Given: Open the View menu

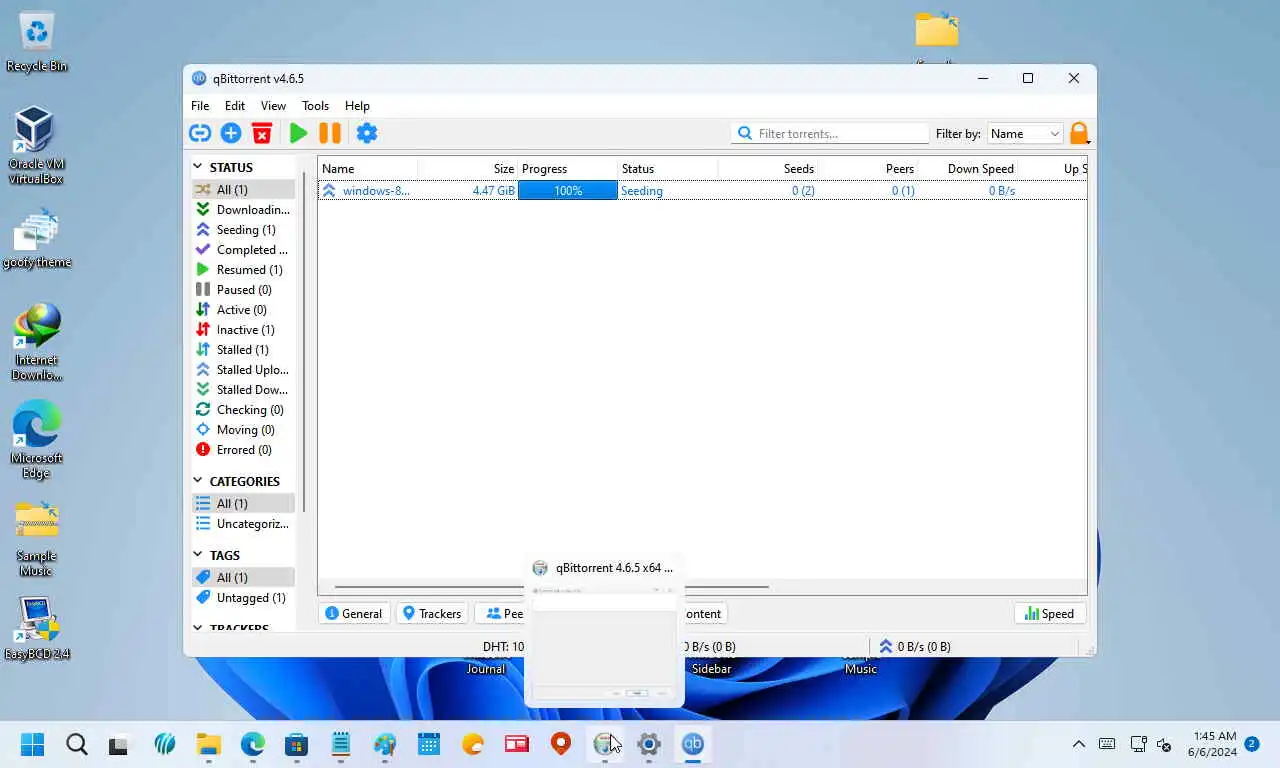Looking at the screenshot, I should point(273,105).
